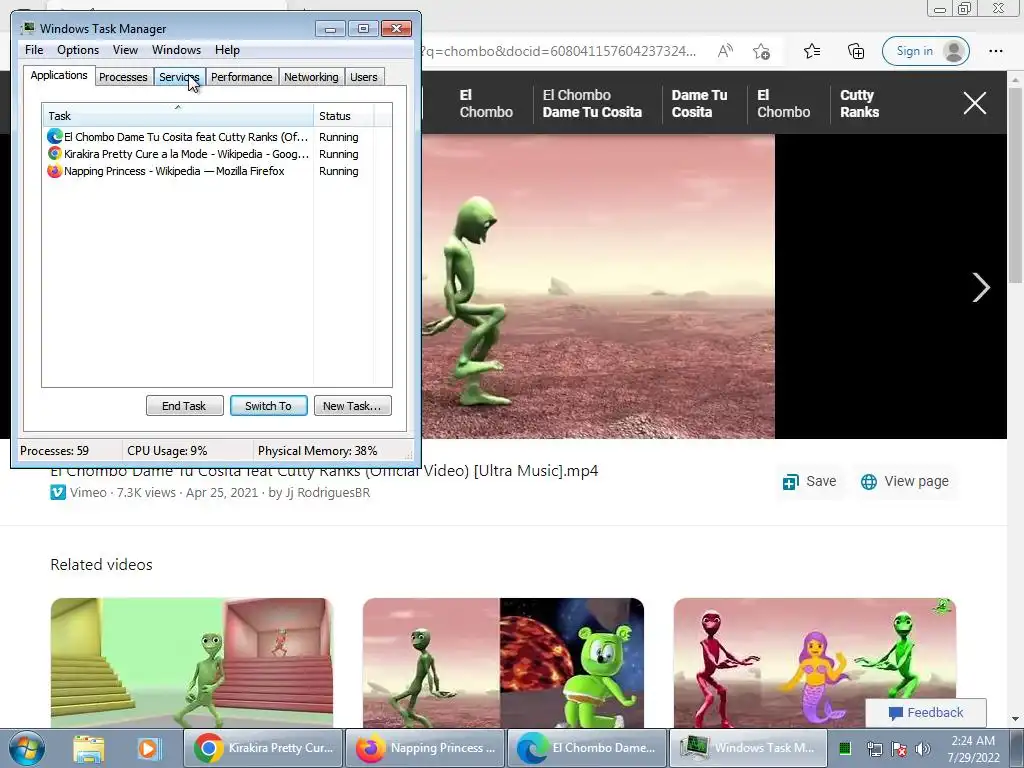Click the Task Manager title bar icon
This screenshot has height=768, width=1024.
(x=28, y=28)
